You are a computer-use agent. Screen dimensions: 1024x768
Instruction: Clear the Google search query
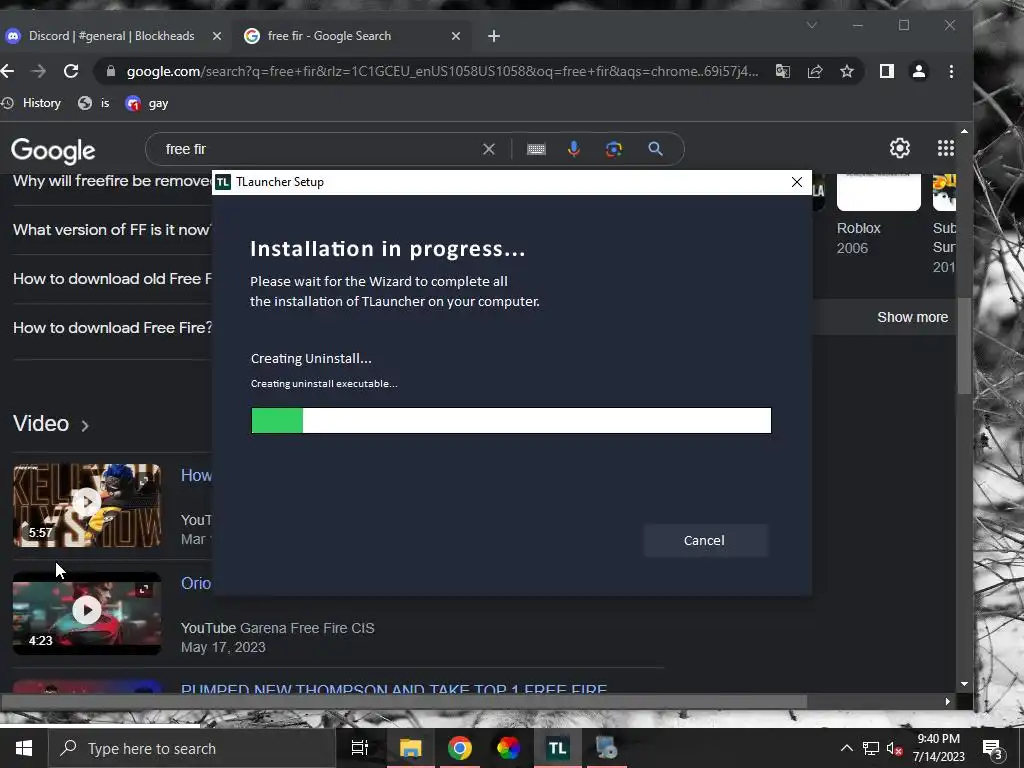(x=488, y=149)
